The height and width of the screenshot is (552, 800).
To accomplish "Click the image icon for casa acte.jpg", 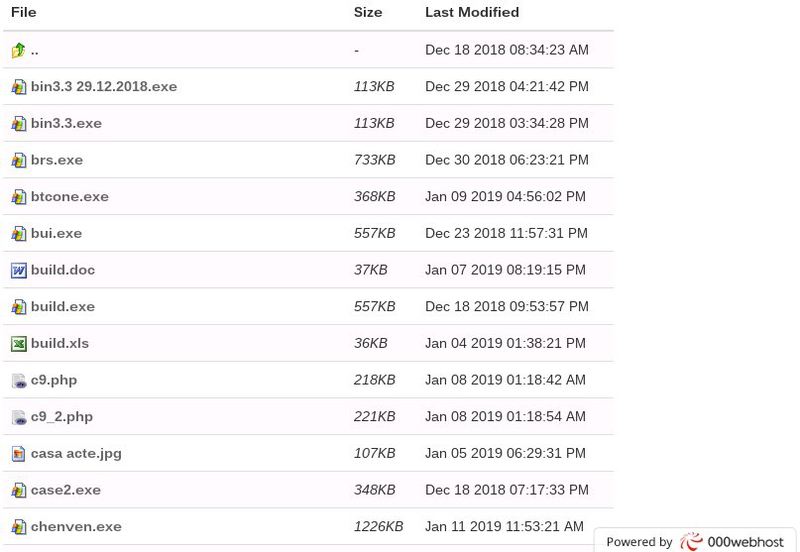I will 18,454.
